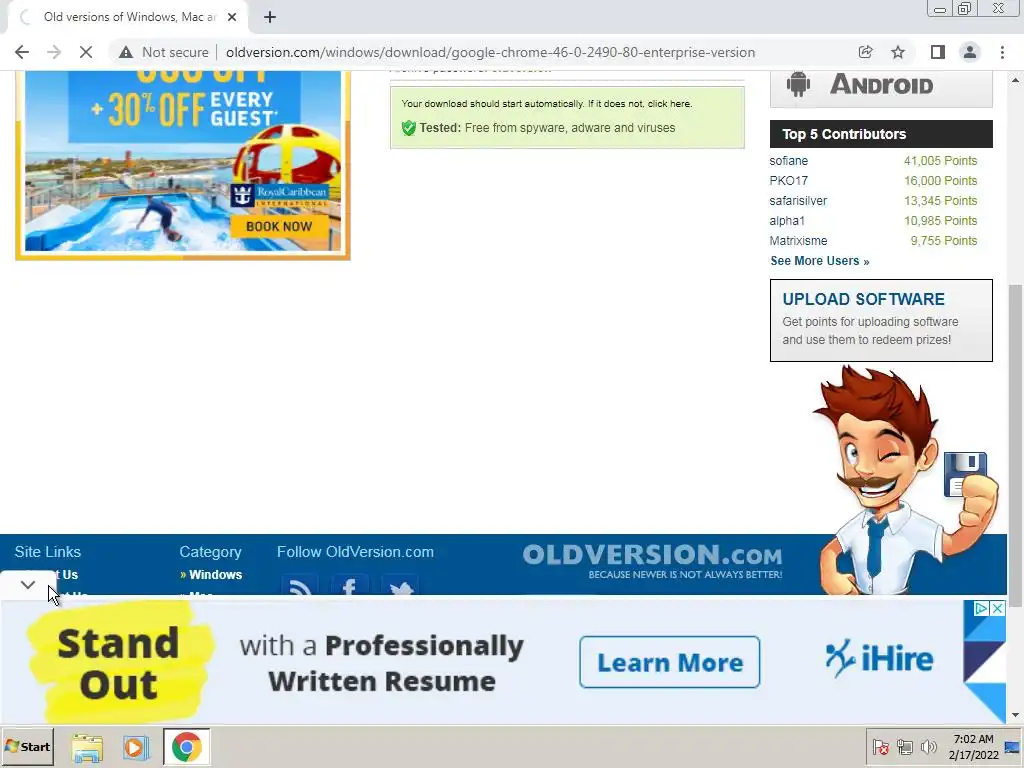Click the OldVersion.com footer logo
1024x768 pixels.
point(652,561)
